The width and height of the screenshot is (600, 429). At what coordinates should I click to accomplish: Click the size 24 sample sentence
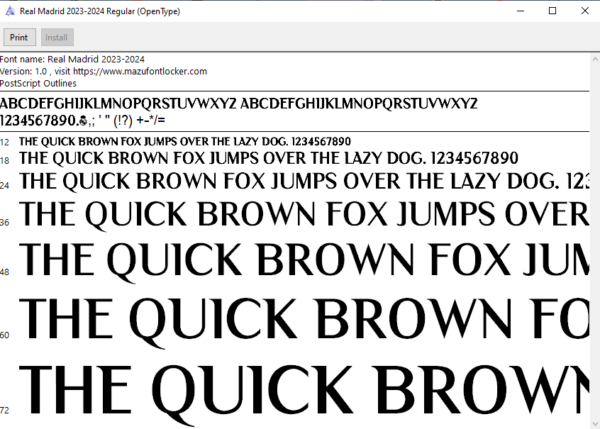coord(304,181)
